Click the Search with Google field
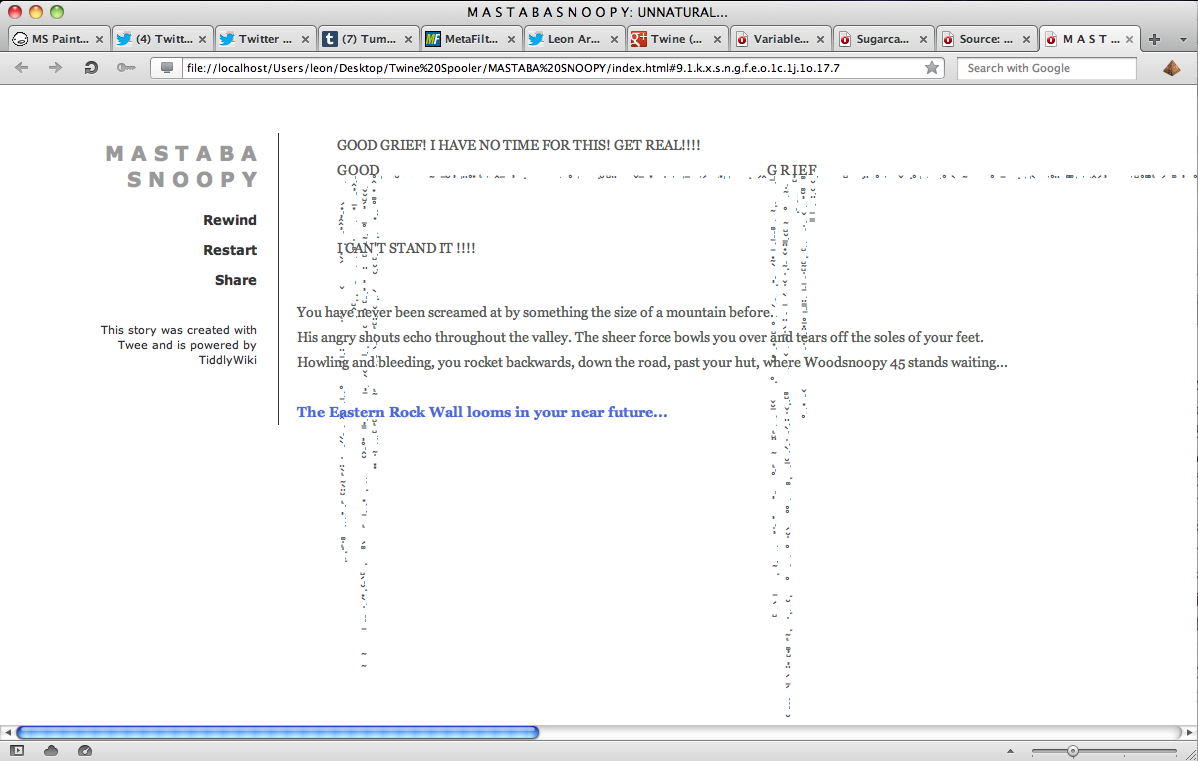This screenshot has width=1198, height=761. (x=1045, y=68)
